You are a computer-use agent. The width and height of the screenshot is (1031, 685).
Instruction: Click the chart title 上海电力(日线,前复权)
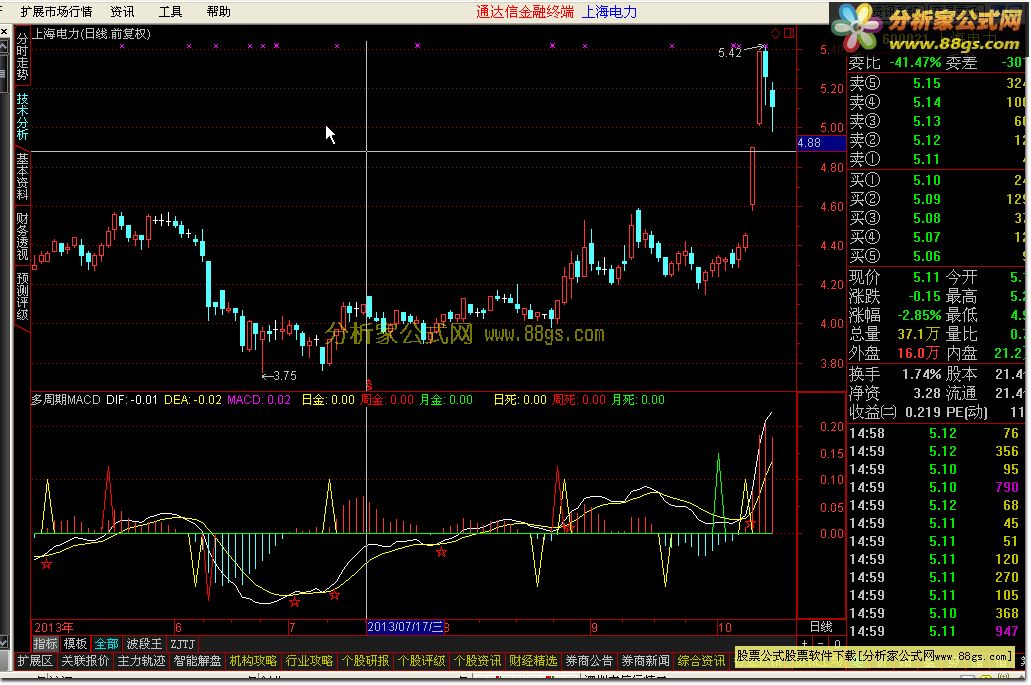pyautogui.click(x=91, y=34)
